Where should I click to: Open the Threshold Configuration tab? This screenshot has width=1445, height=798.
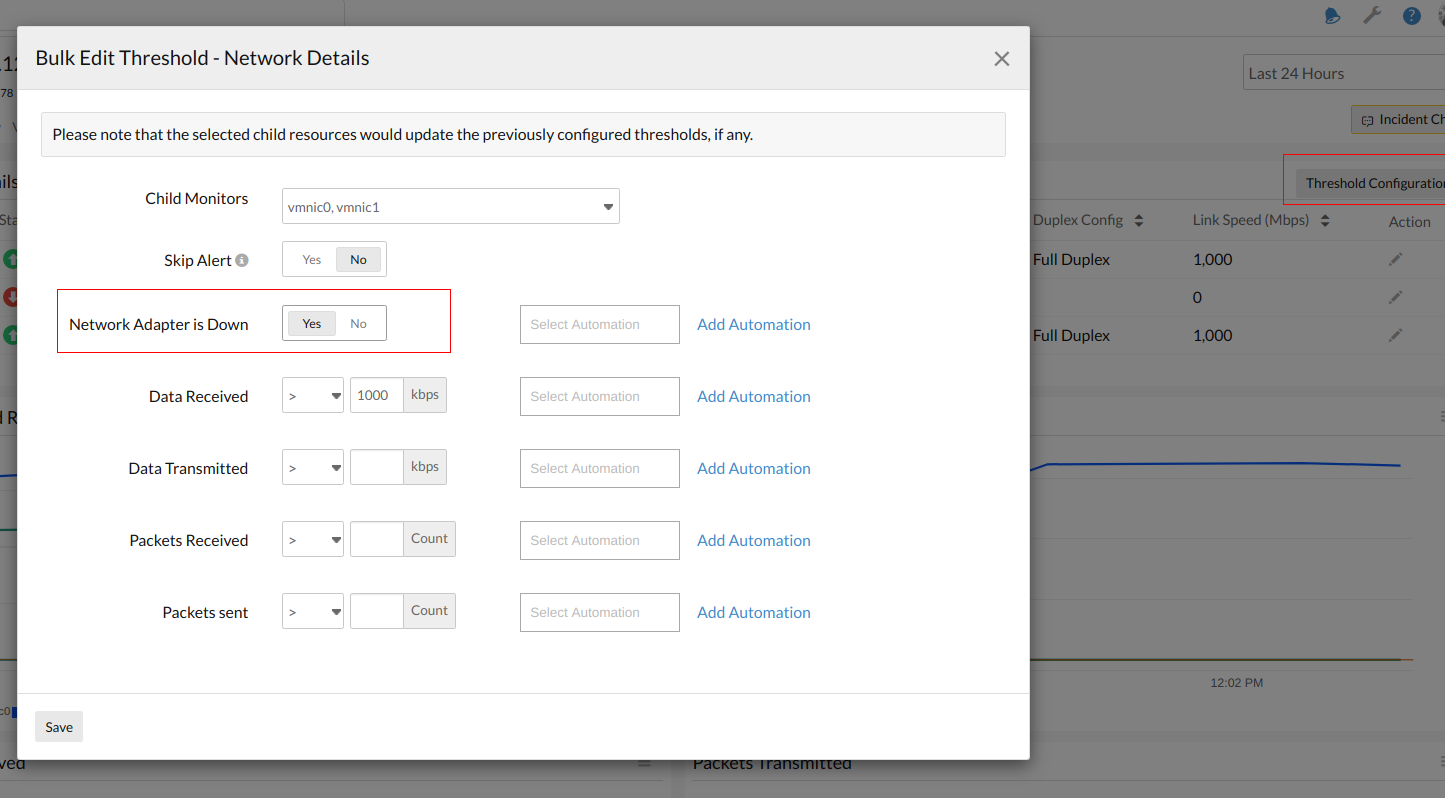1372,183
